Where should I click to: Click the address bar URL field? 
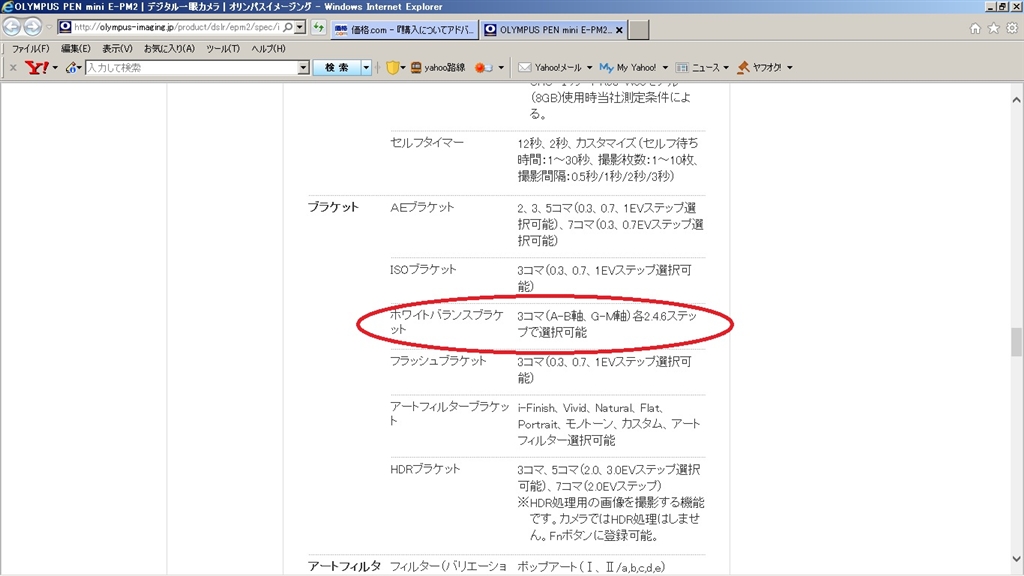pyautogui.click(x=176, y=27)
